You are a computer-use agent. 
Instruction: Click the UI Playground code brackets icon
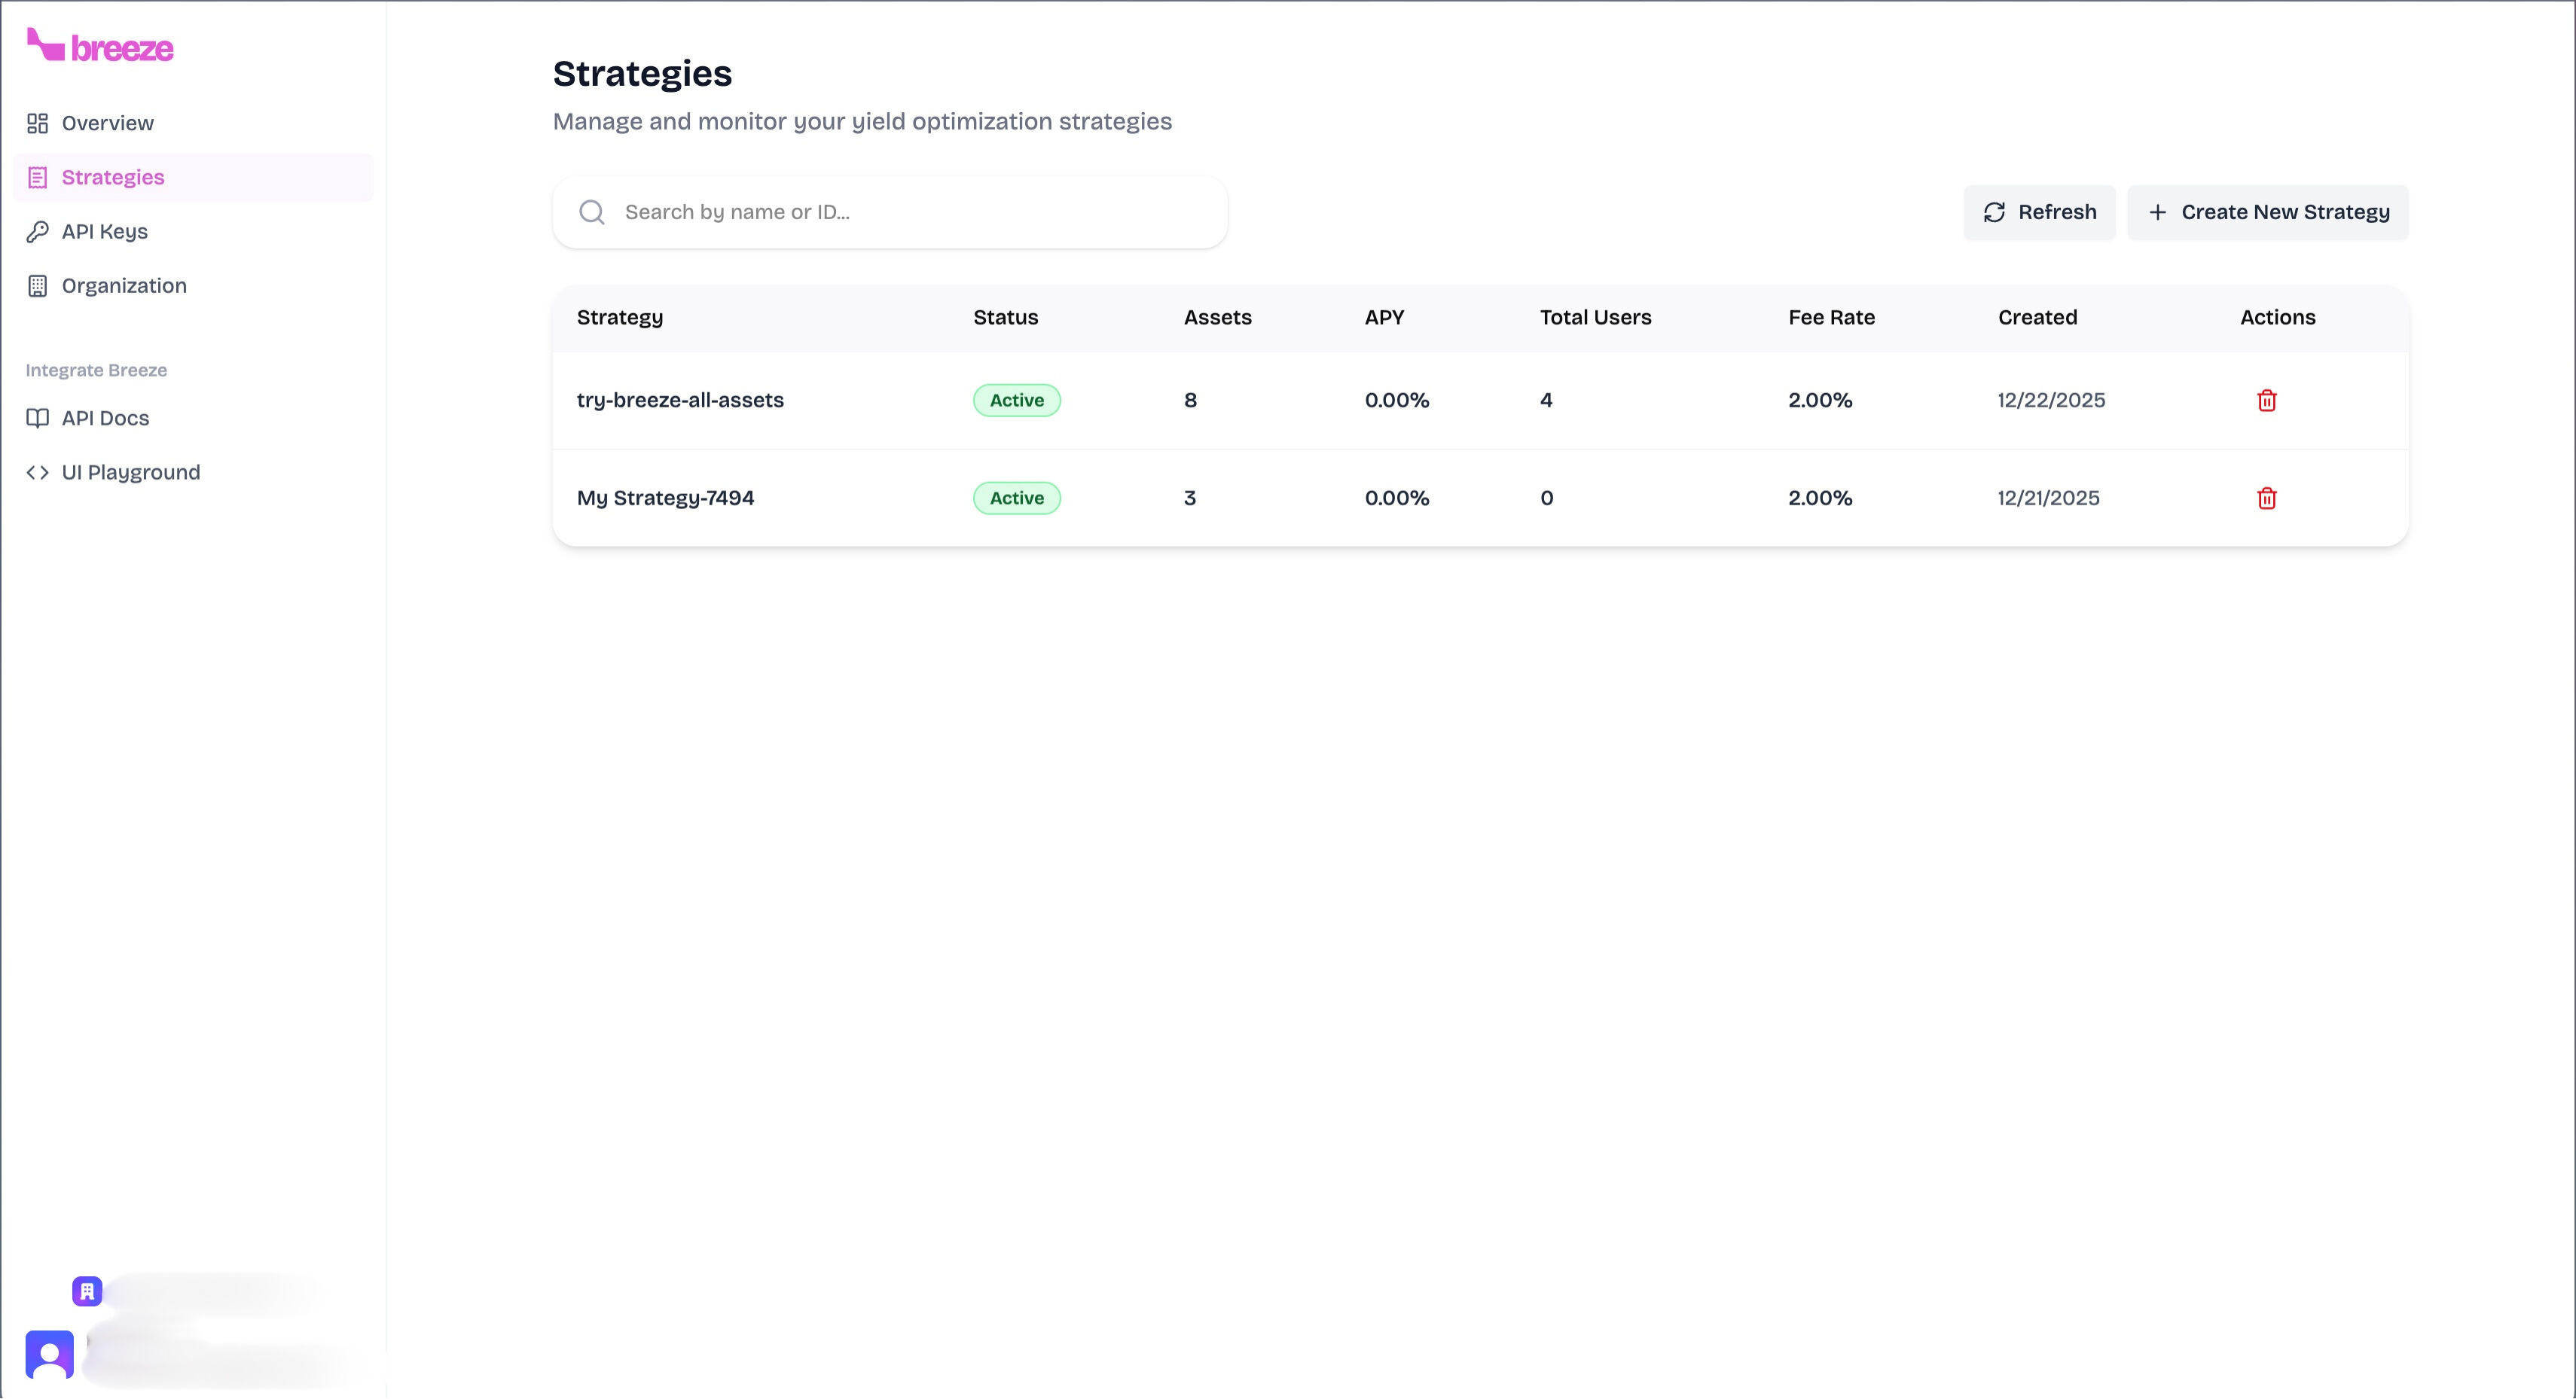click(x=38, y=472)
